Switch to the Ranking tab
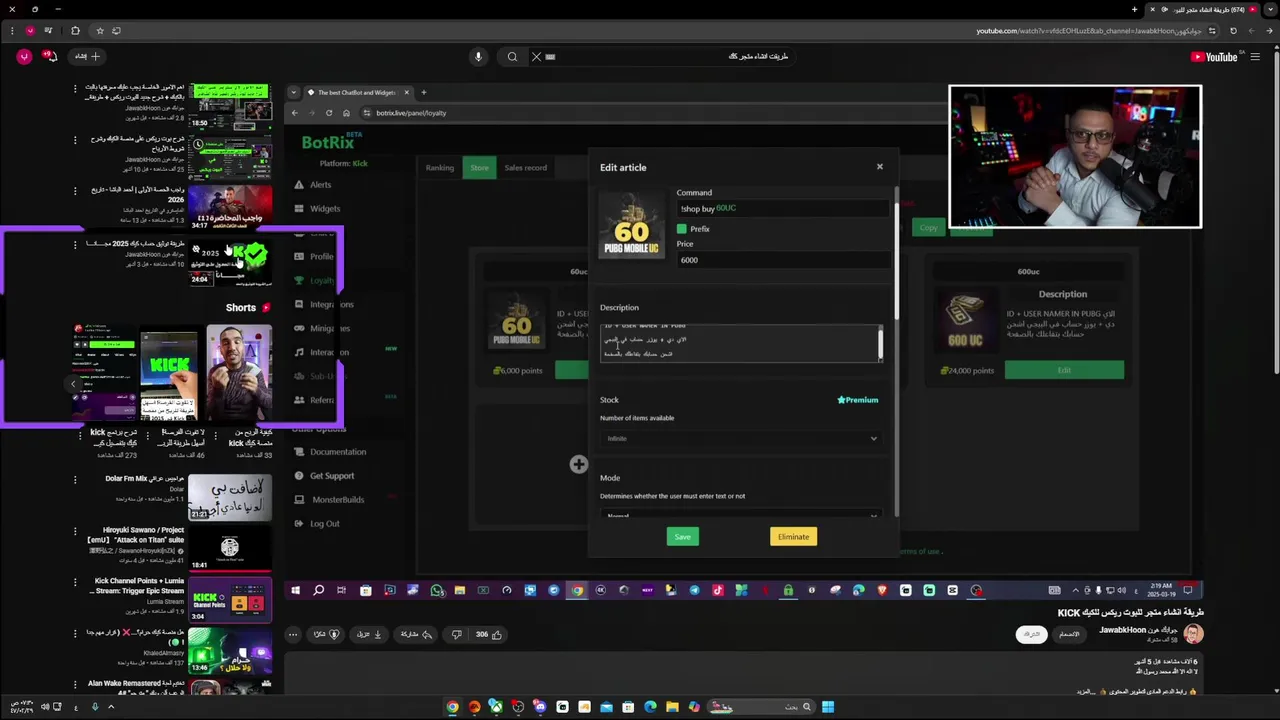Viewport: 1280px width, 720px height. (440, 168)
